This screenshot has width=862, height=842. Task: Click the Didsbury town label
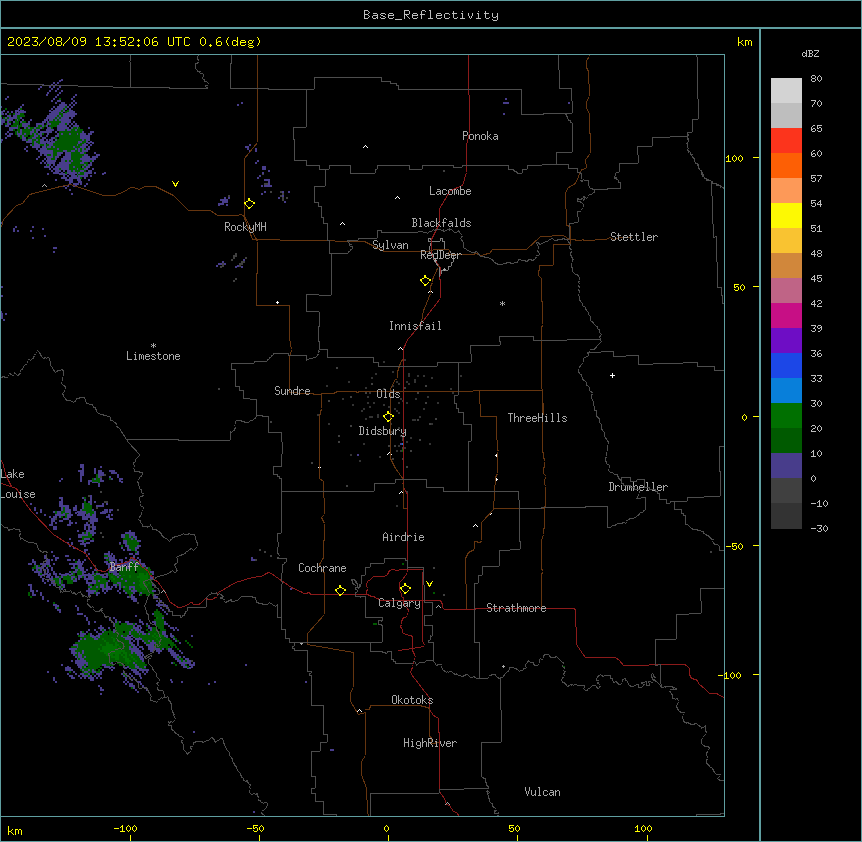tap(383, 431)
